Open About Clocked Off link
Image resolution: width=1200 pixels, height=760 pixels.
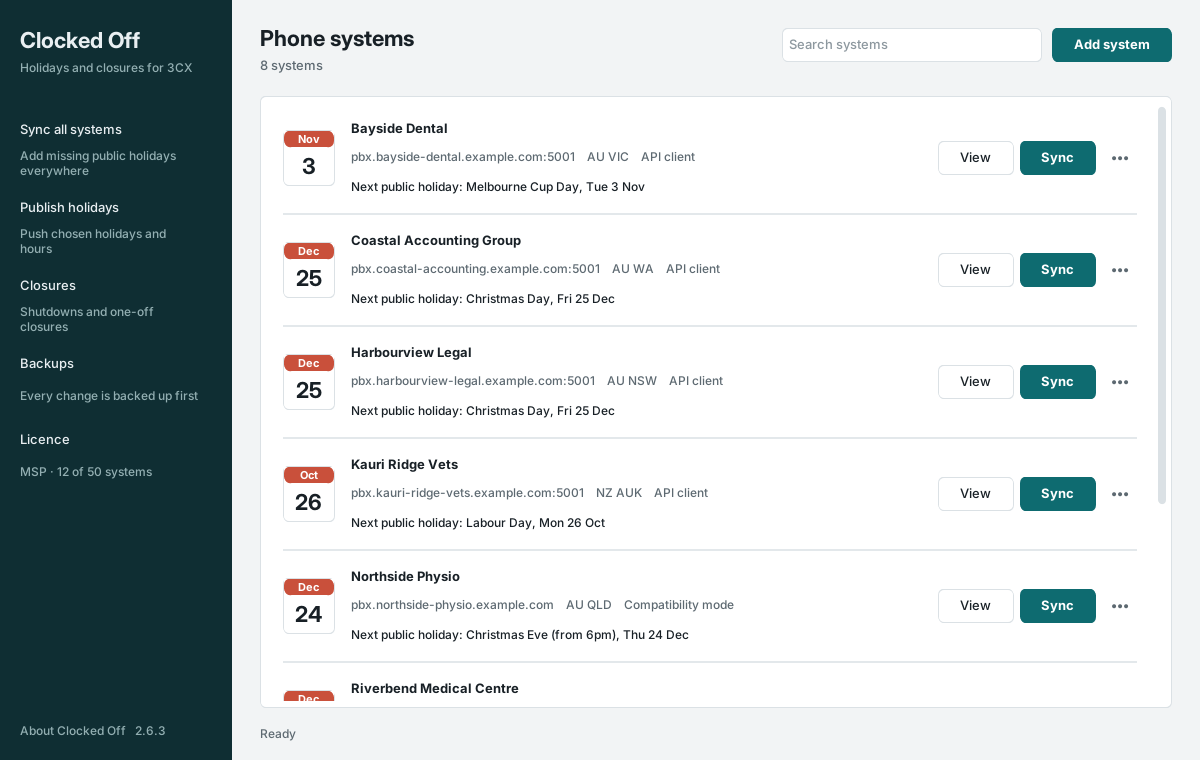click(73, 731)
